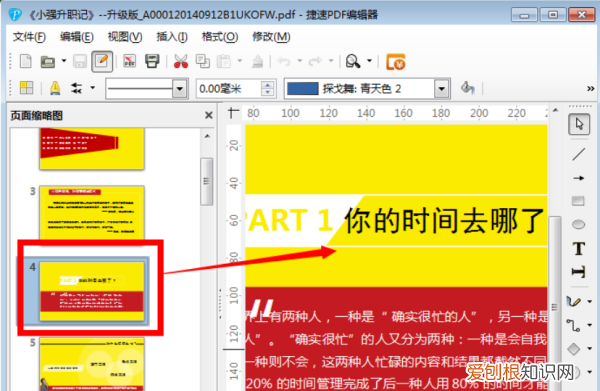The height and width of the screenshot is (391, 600).
Task: Decrease line width with stepper down arrow
Action: 268,93
